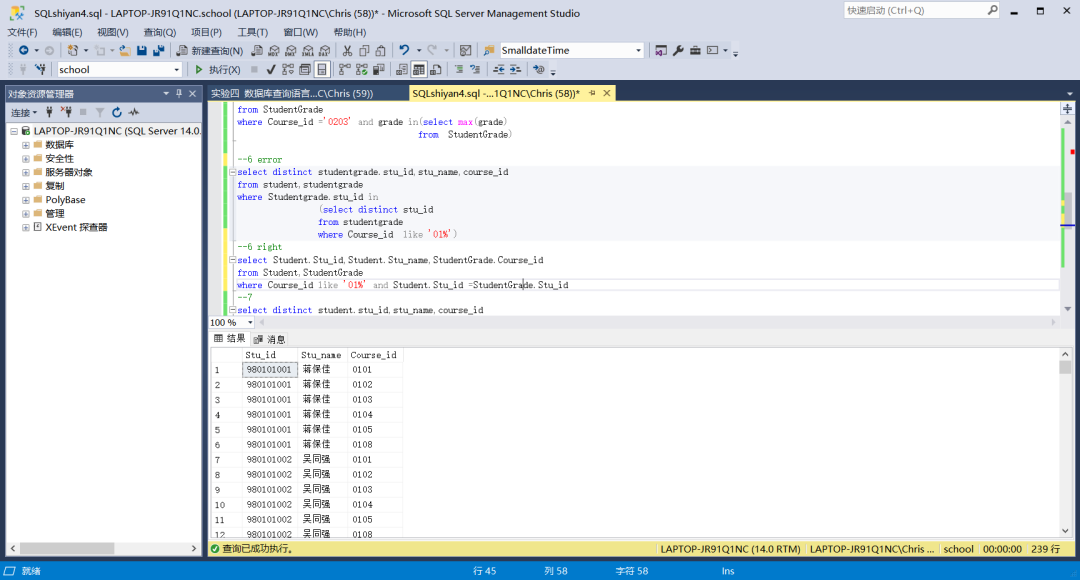Click the Parse query checkmark icon
Image resolution: width=1080 pixels, height=580 pixels.
271,70
